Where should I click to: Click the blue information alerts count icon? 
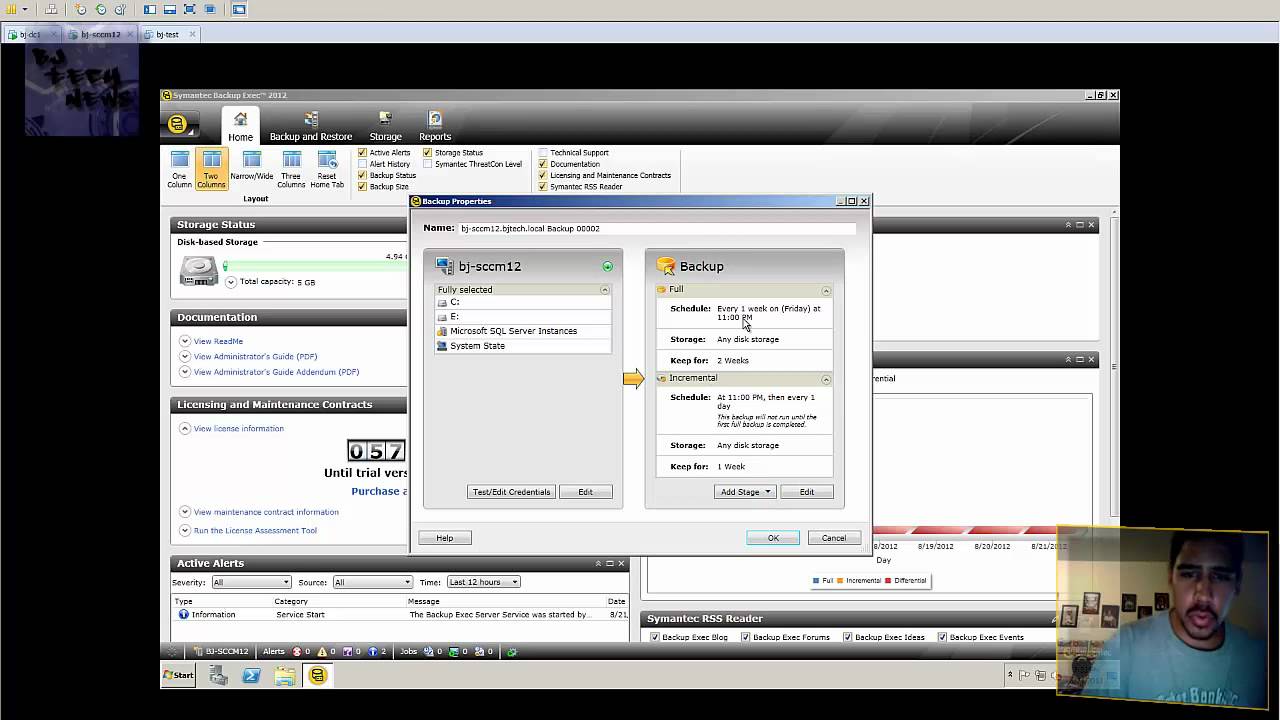pos(372,652)
